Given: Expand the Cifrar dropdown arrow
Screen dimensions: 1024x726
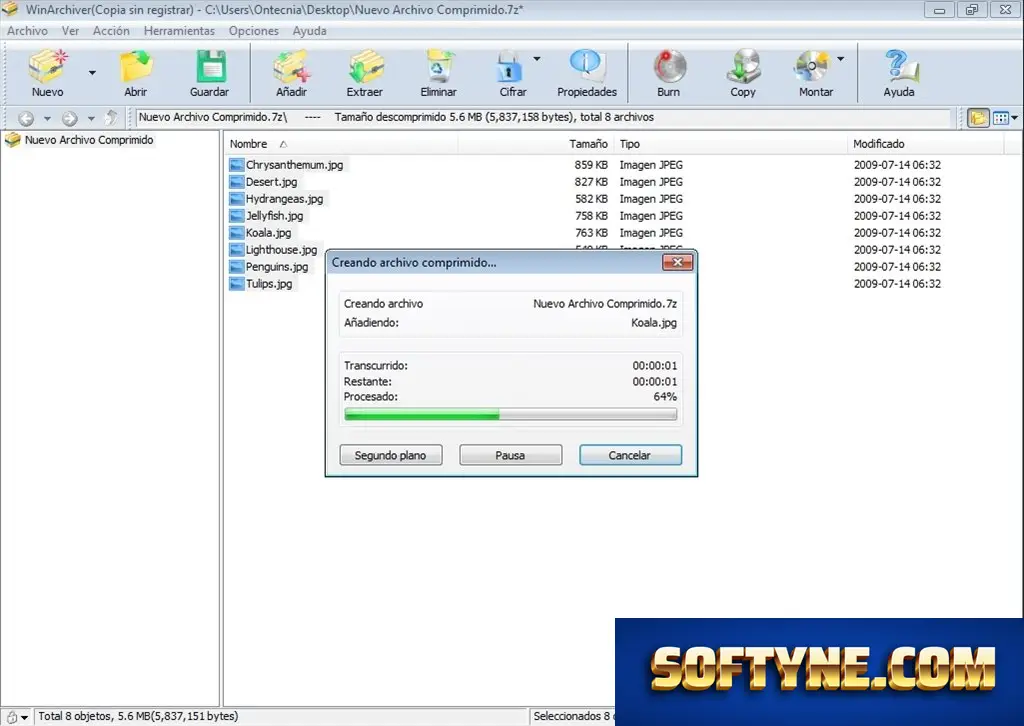Looking at the screenshot, I should point(537,59).
